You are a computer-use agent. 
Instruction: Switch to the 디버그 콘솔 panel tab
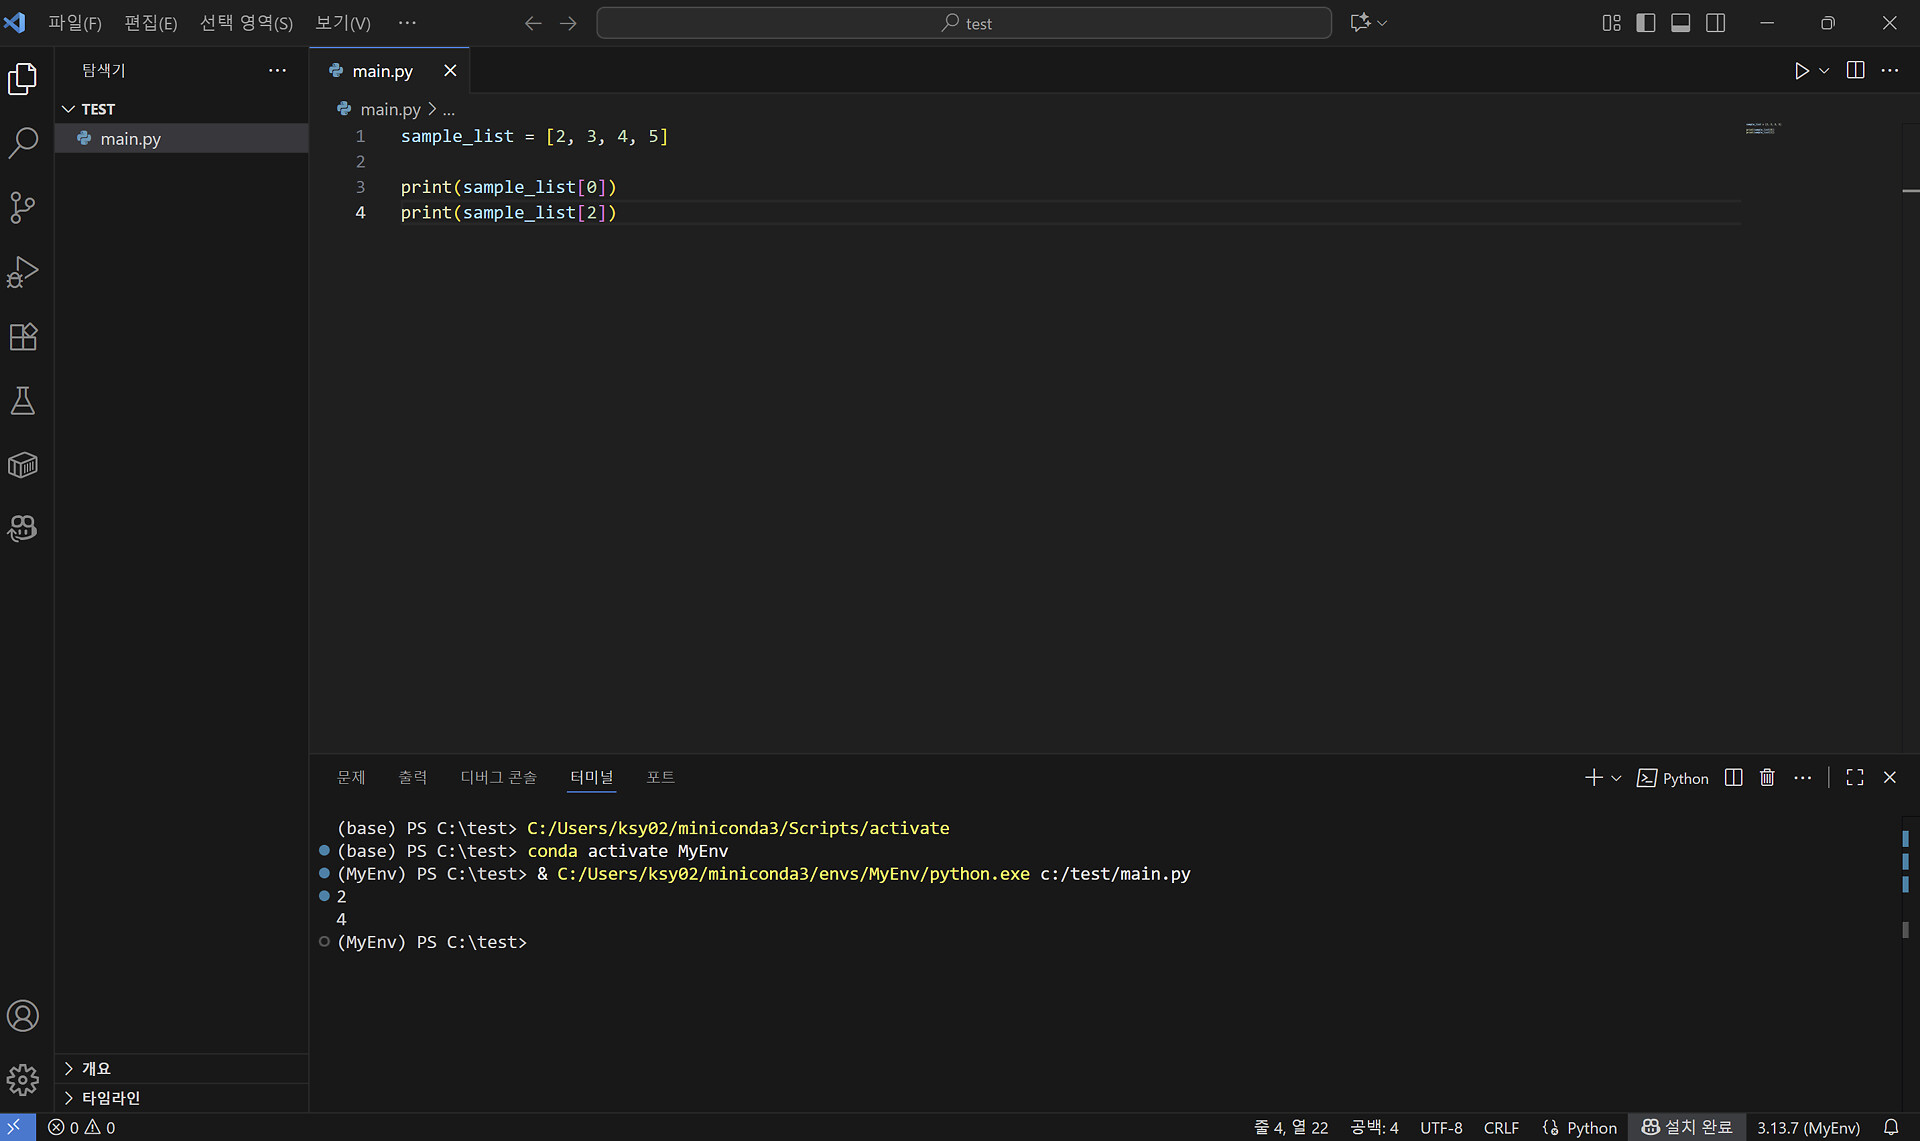[x=498, y=777]
